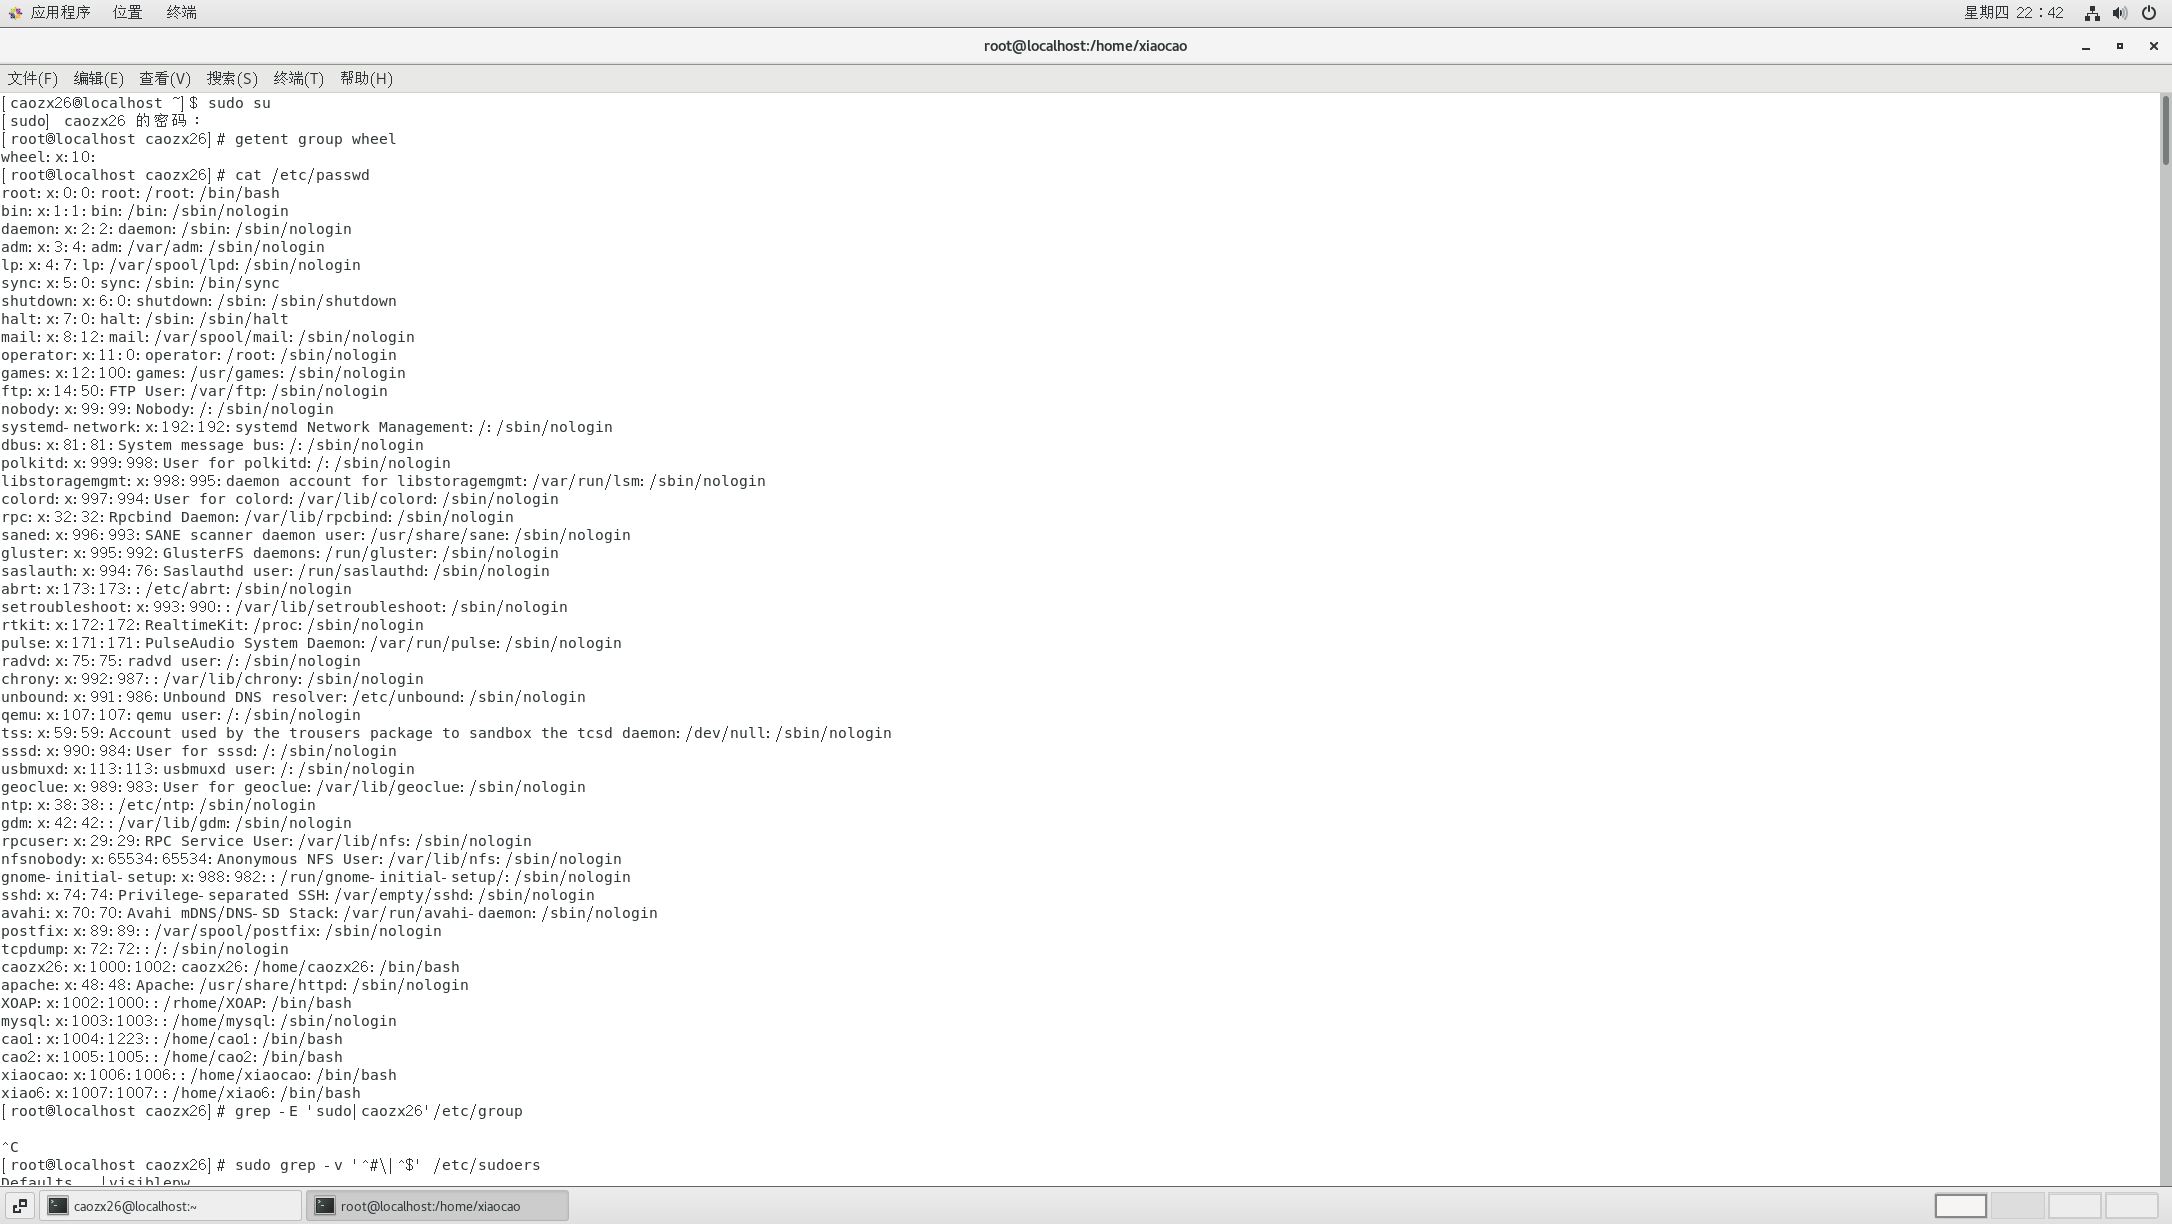Expand the 搜索(S) menu
The height and width of the screenshot is (1224, 2172).
click(231, 78)
